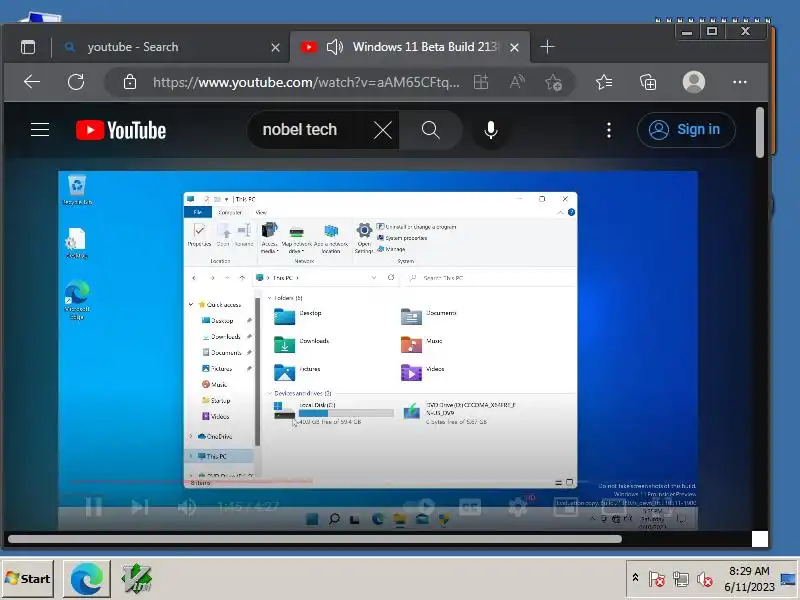The height and width of the screenshot is (600, 800).
Task: Open the Start menu
Action: tap(28, 579)
